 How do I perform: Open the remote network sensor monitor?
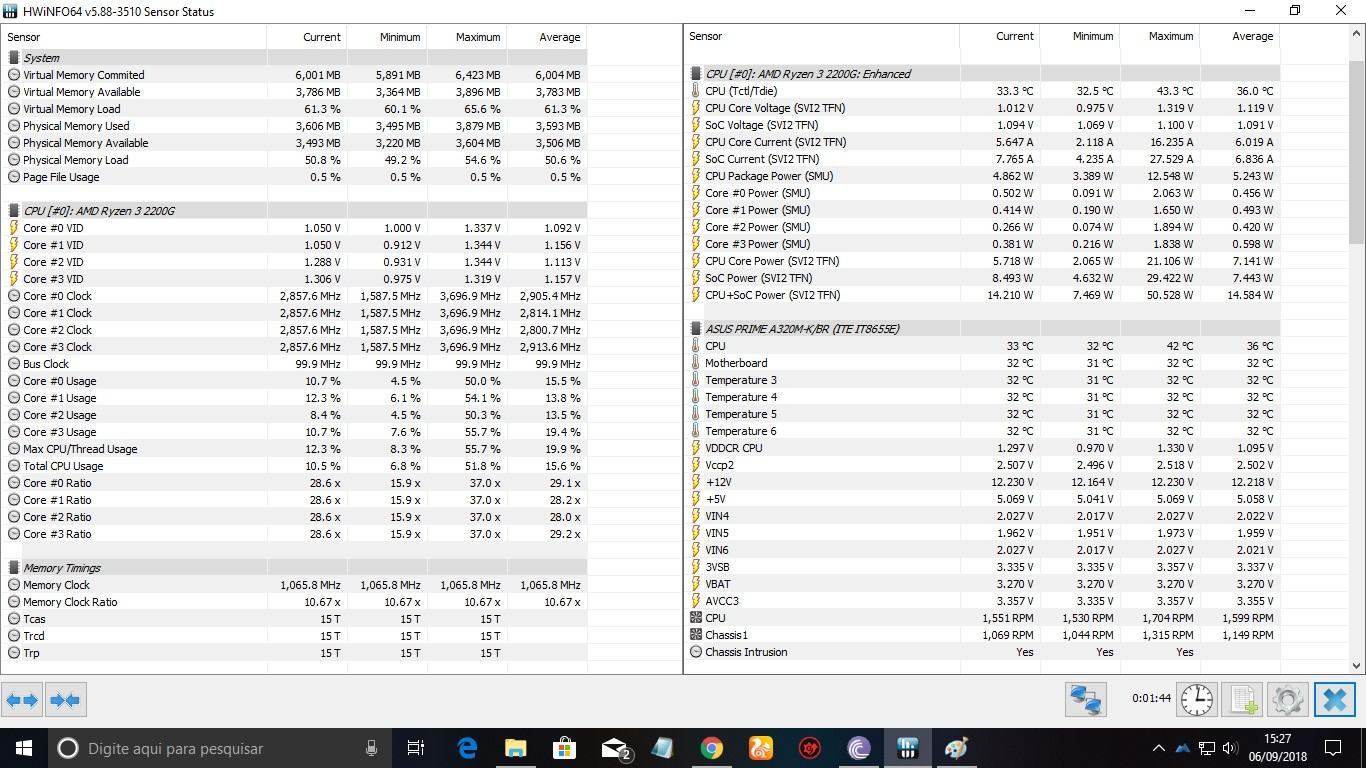(x=1085, y=699)
